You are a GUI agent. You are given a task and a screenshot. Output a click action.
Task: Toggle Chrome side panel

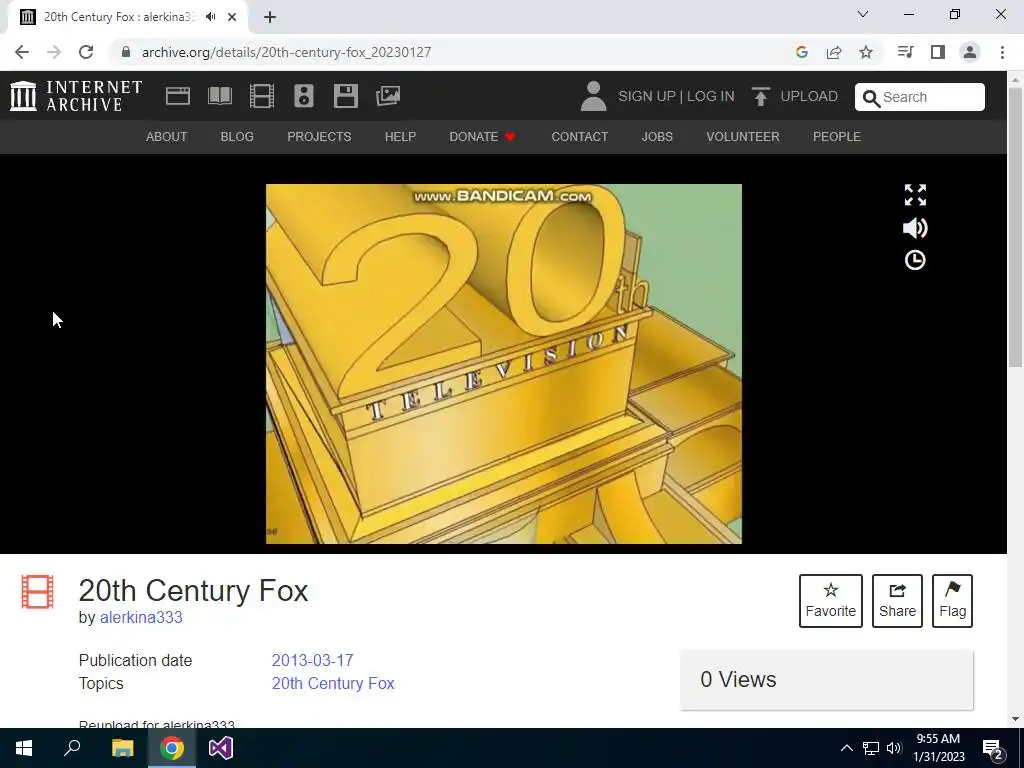click(x=938, y=52)
